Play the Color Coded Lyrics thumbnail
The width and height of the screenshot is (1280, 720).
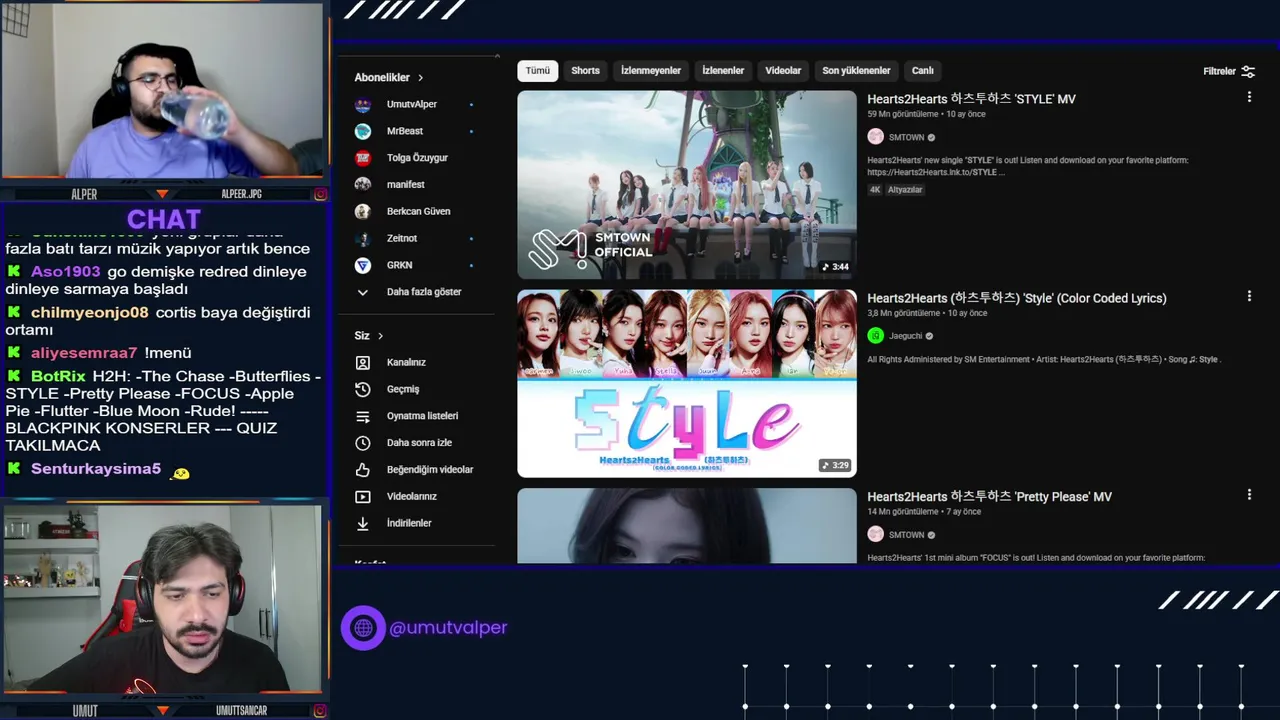[x=687, y=383]
